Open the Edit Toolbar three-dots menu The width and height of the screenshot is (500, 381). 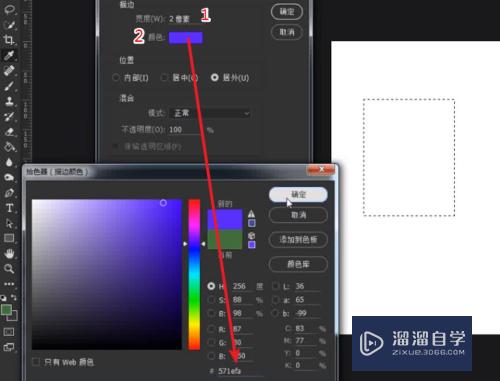(9, 284)
